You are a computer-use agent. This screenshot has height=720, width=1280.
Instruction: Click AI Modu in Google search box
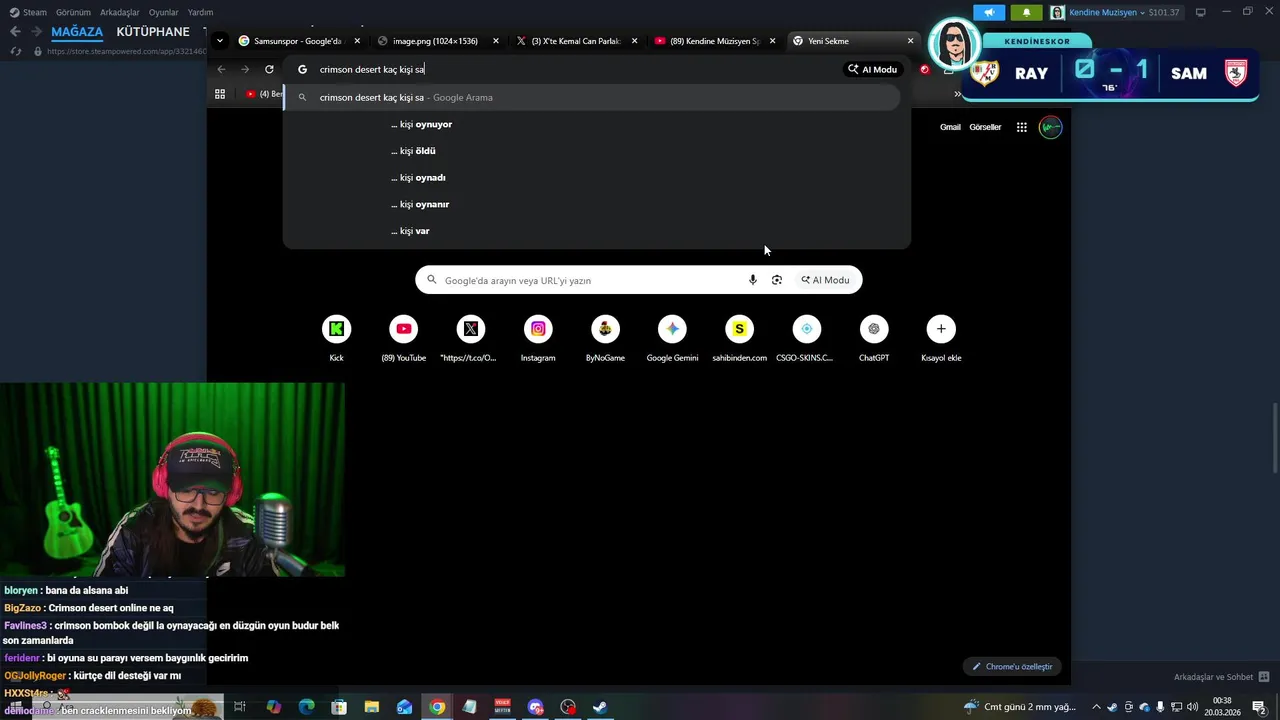coord(825,280)
